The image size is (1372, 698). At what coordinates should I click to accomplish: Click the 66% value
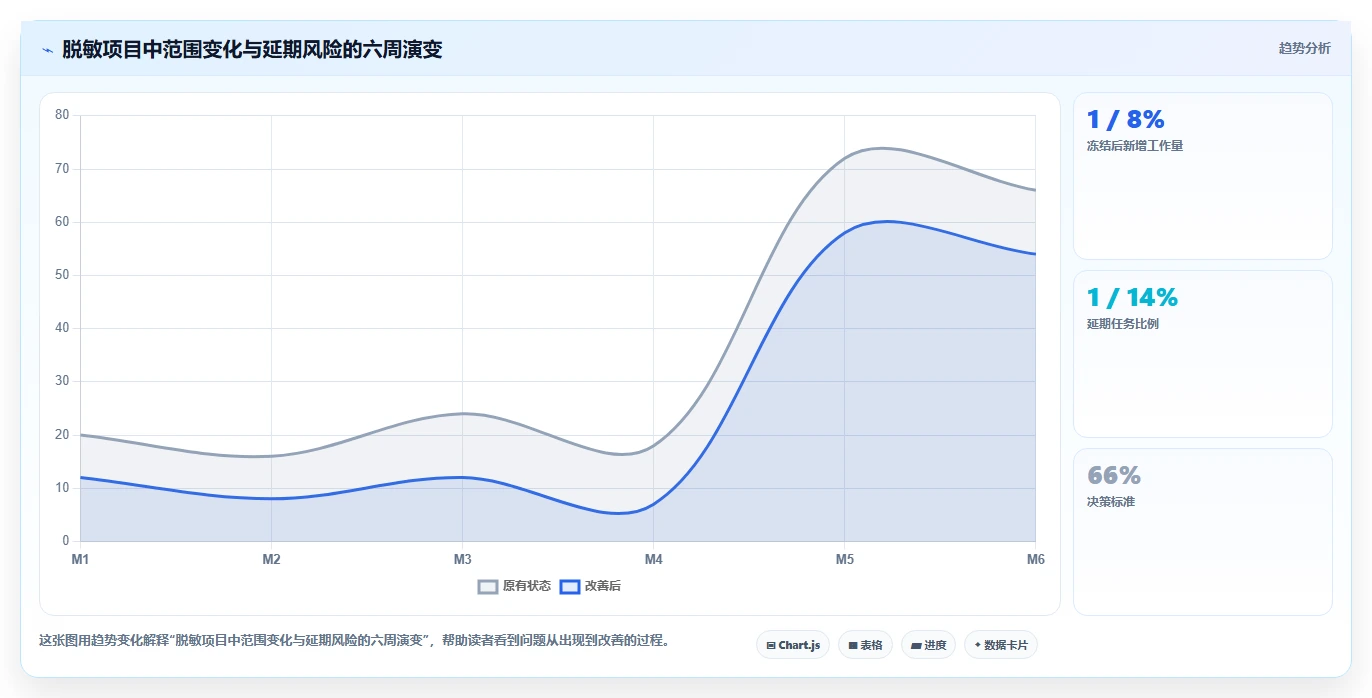coord(1114,476)
